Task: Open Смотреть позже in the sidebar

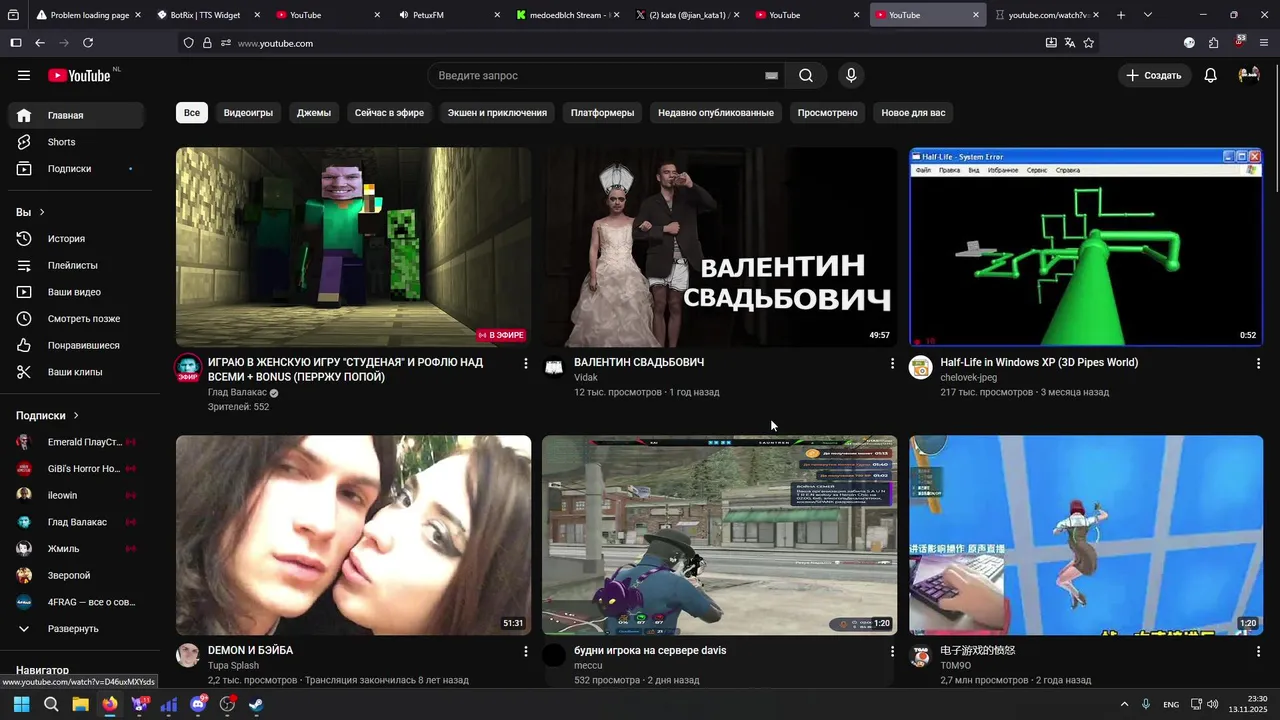Action: tap(77, 319)
